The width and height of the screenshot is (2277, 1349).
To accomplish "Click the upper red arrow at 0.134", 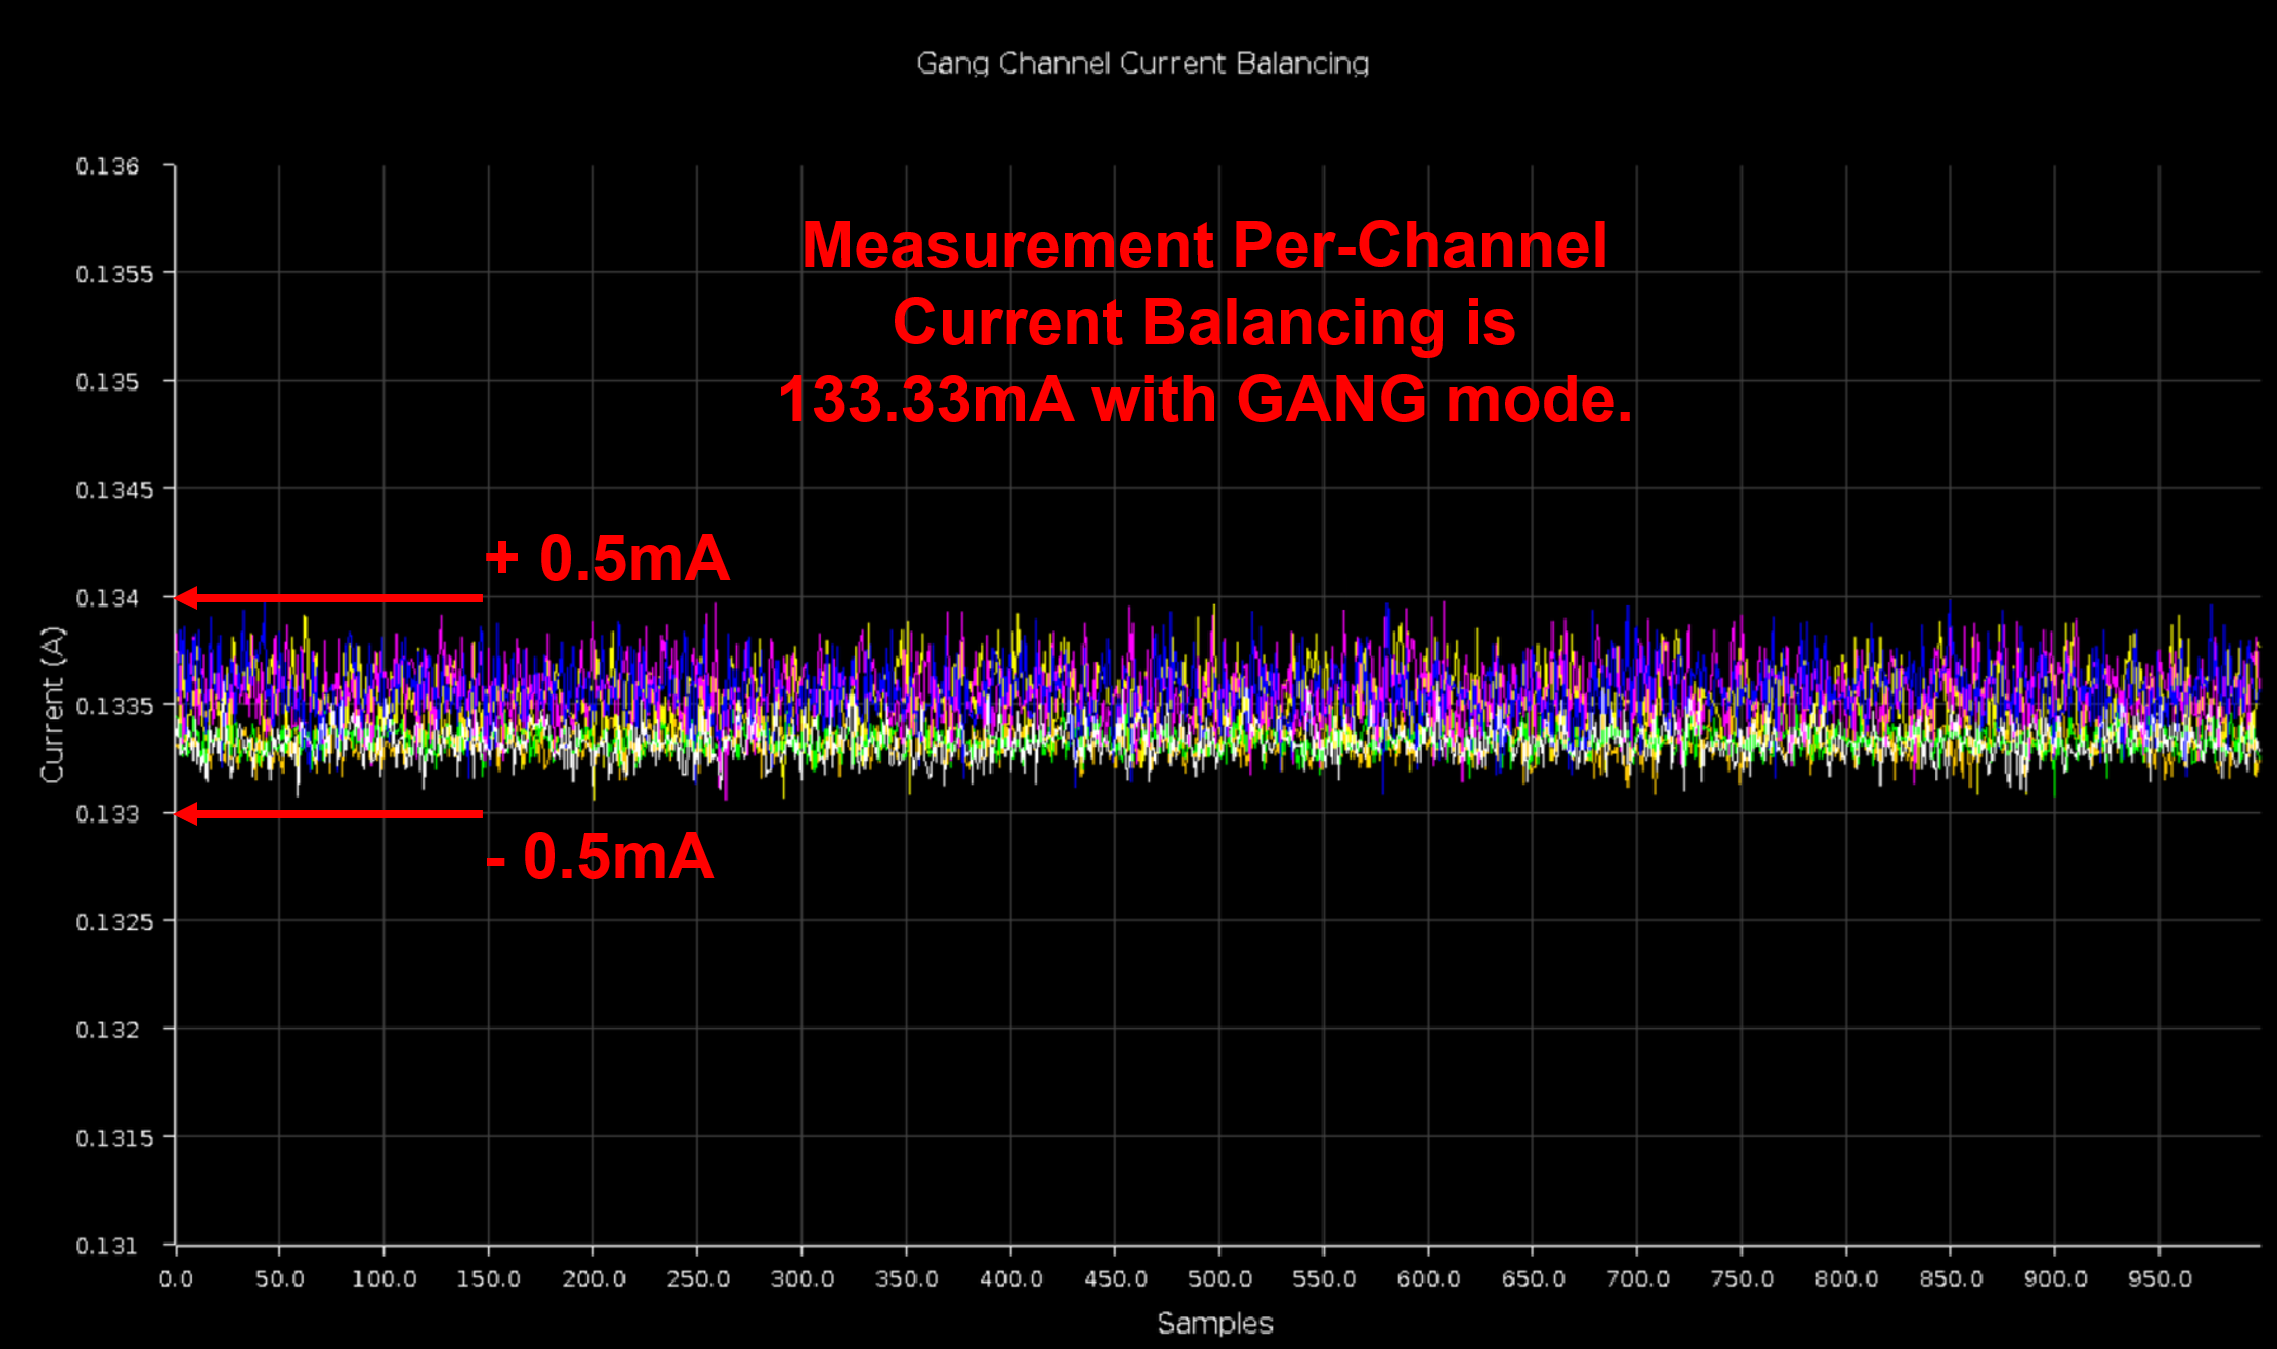I will (330, 598).
